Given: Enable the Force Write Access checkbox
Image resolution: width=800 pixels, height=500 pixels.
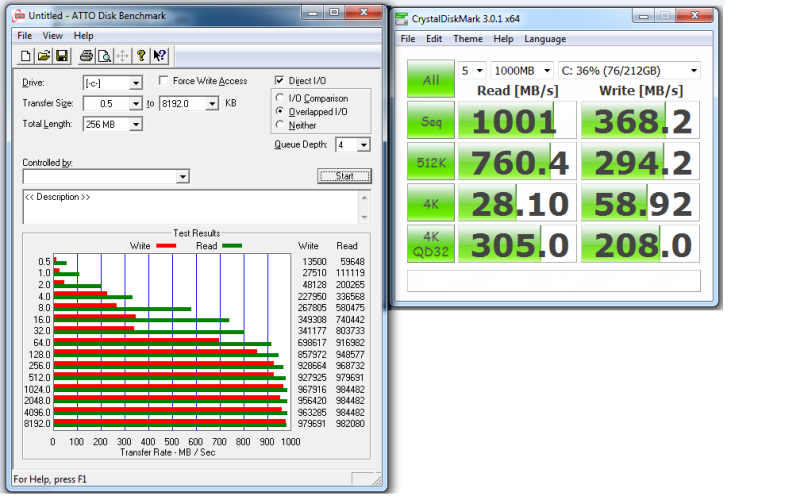Looking at the screenshot, I should [163, 81].
